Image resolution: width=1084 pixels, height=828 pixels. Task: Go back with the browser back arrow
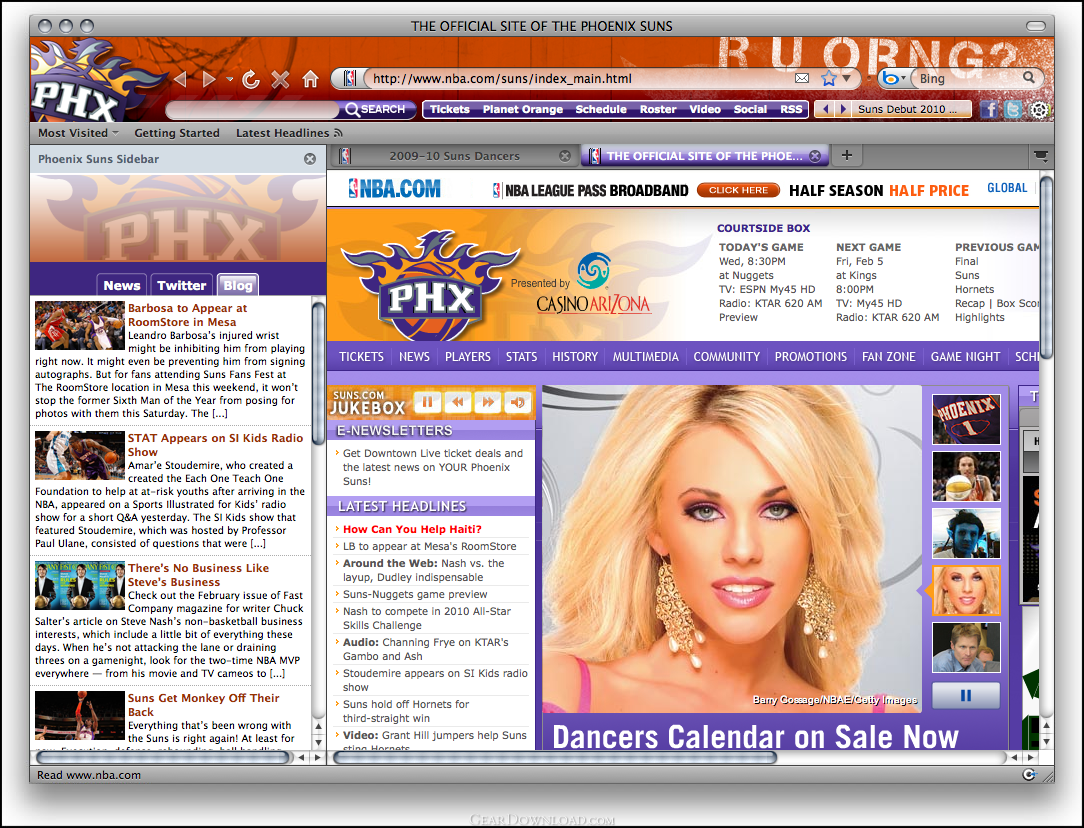[181, 79]
